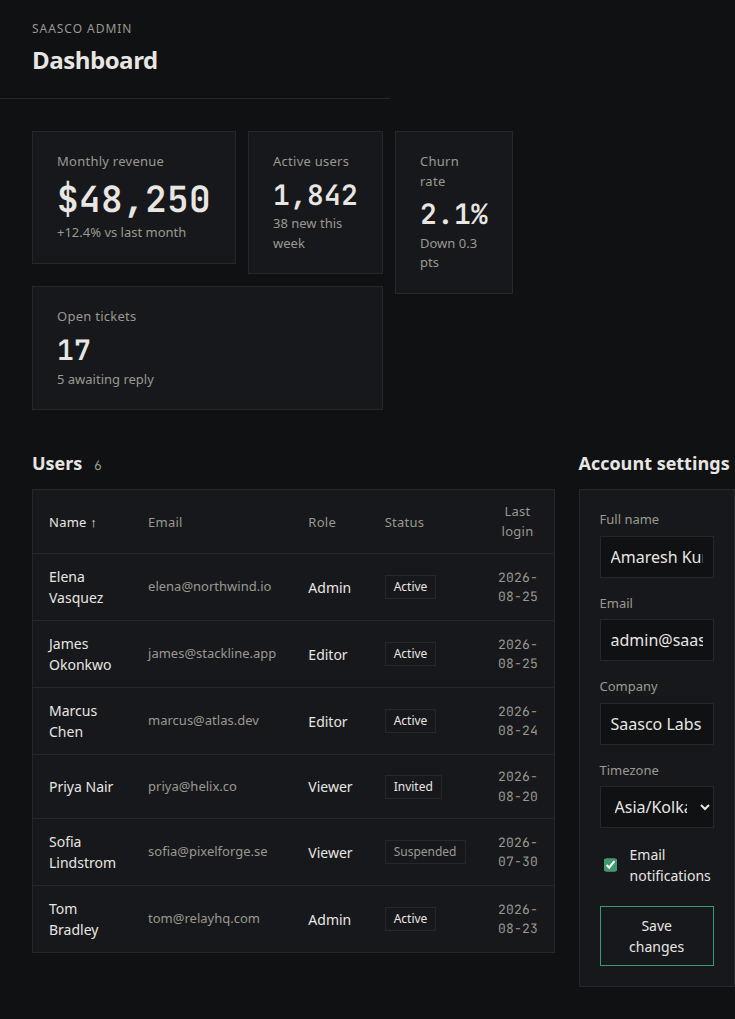Sort the table by Email column header
The image size is (735, 1019).
165,522
